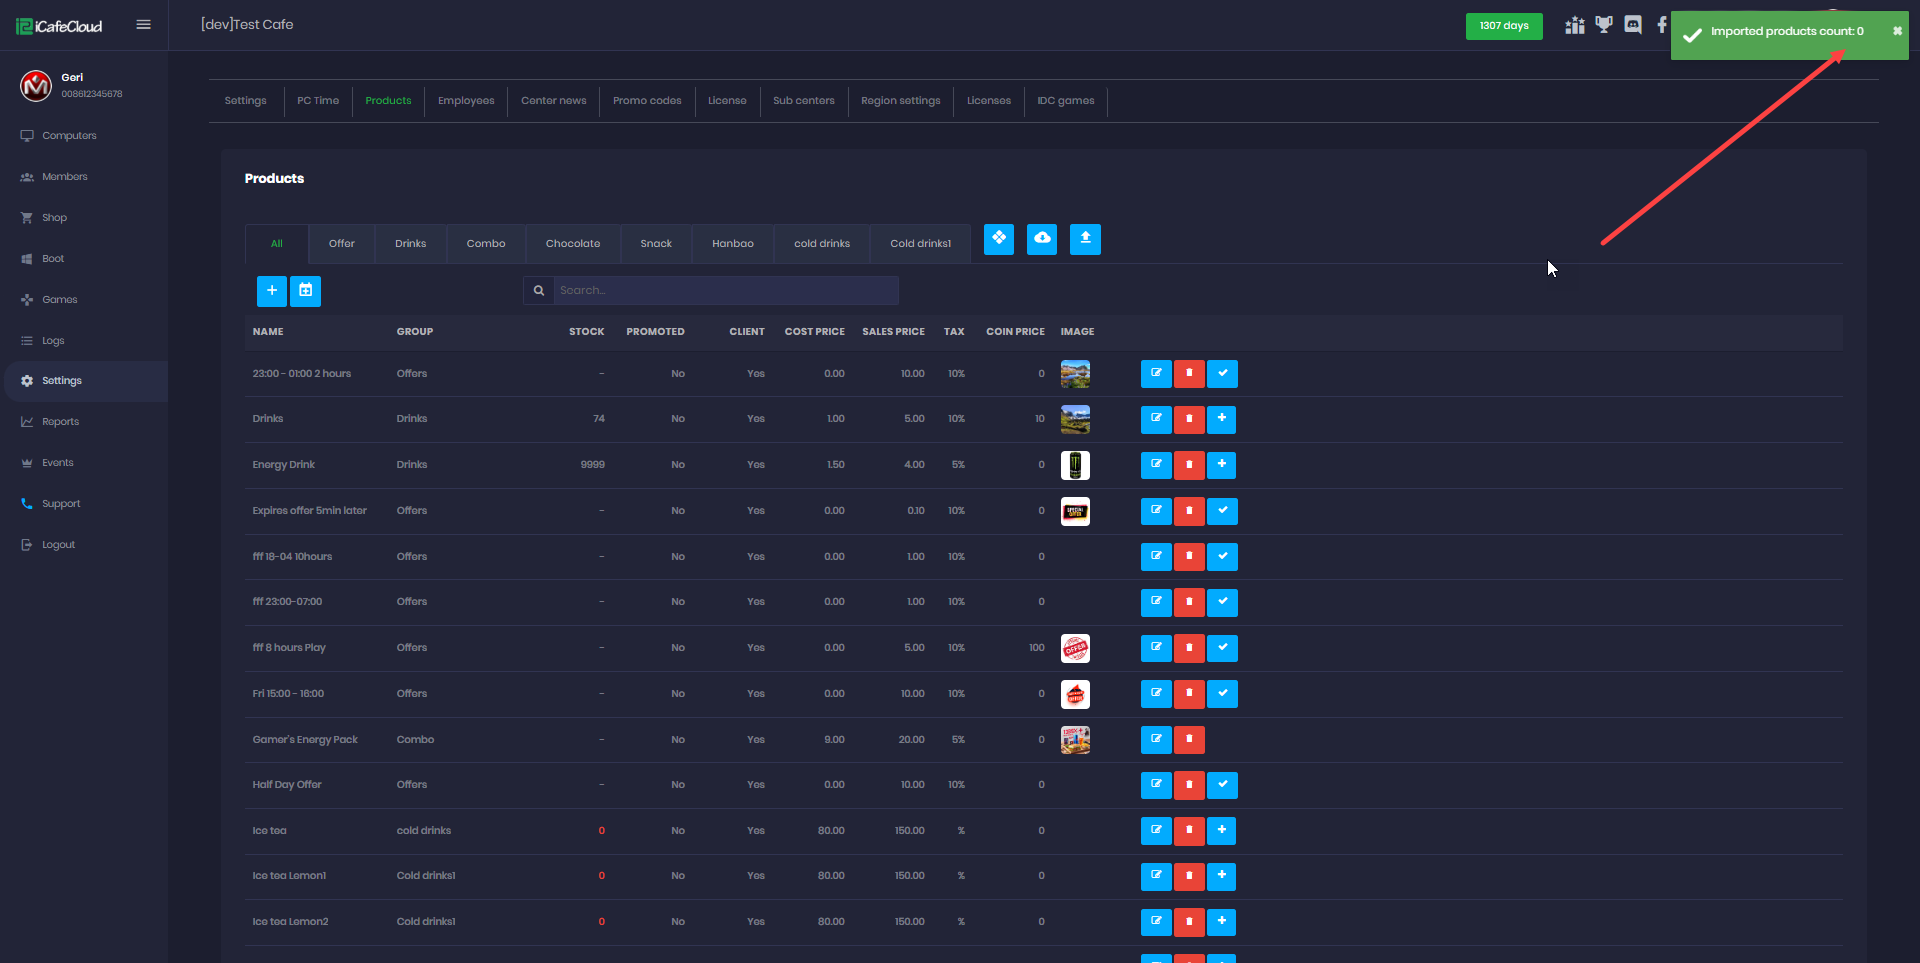Click the trophy icon in top bar

tap(1604, 25)
